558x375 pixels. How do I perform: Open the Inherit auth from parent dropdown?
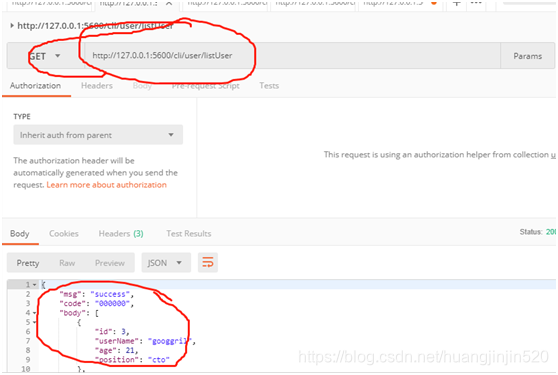pos(98,135)
